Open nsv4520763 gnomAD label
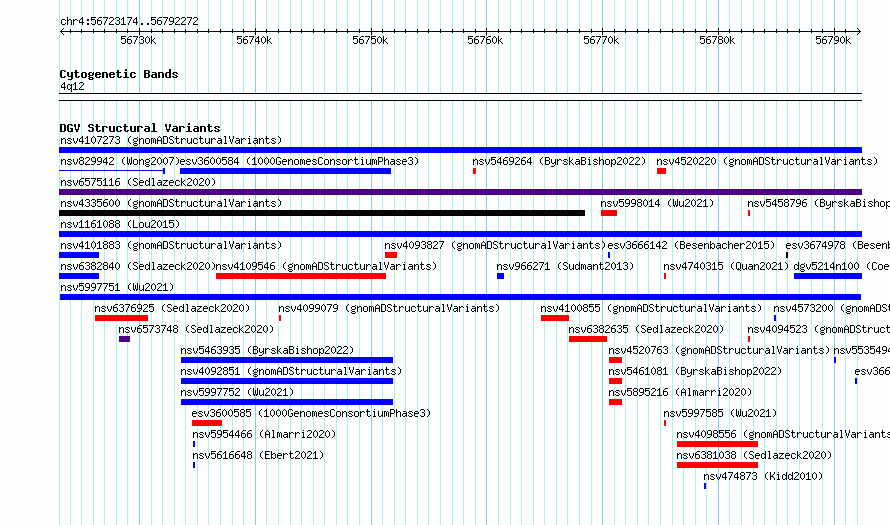 tap(719, 350)
